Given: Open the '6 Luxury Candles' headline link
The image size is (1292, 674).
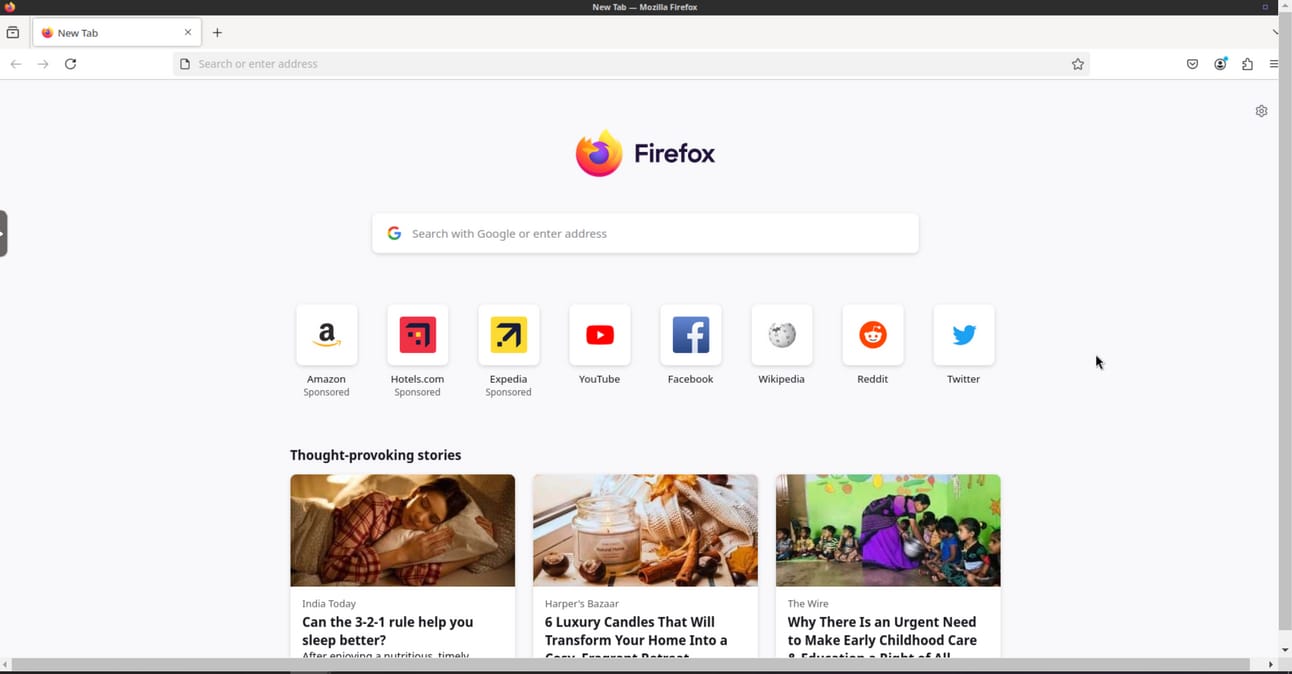Looking at the screenshot, I should pyautogui.click(x=636, y=636).
